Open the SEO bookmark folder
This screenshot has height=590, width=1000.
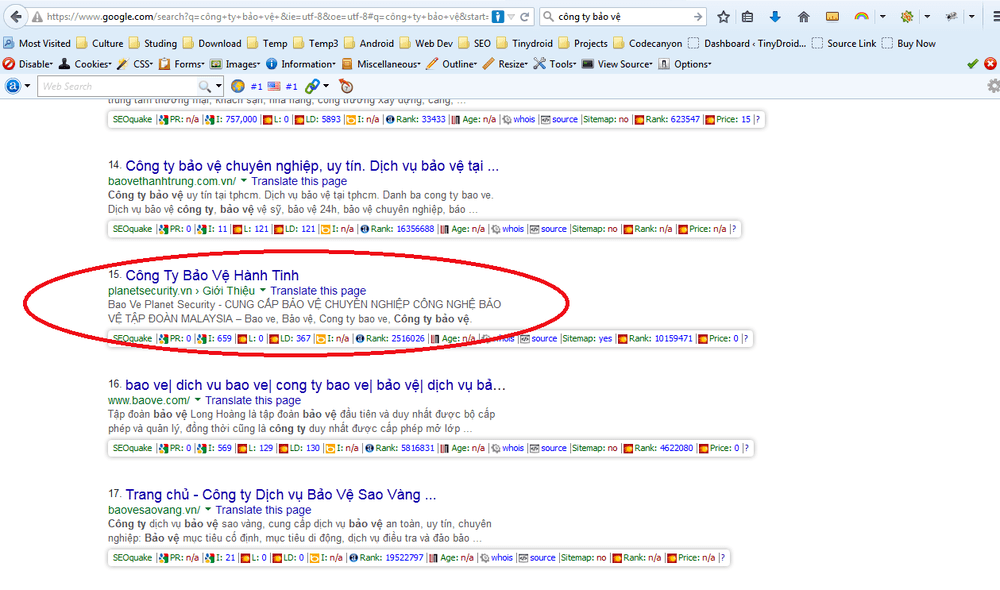tap(474, 43)
